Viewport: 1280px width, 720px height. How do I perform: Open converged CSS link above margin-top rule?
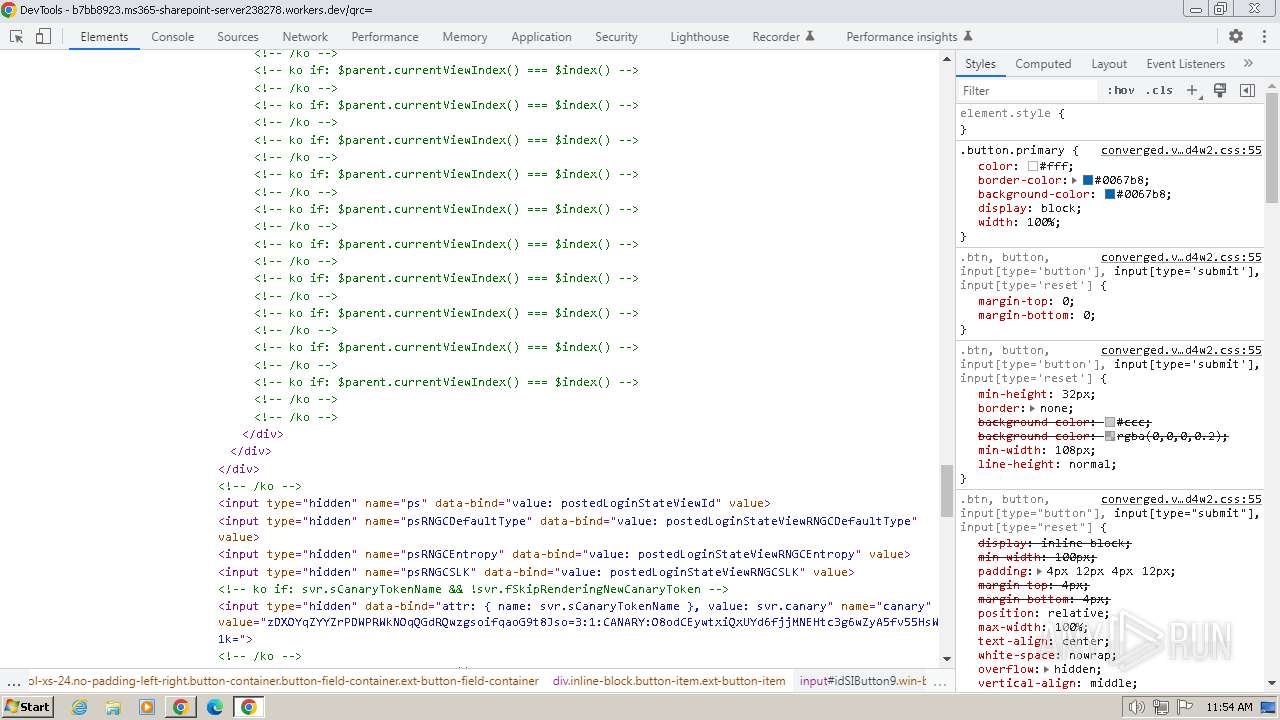coord(1181,257)
